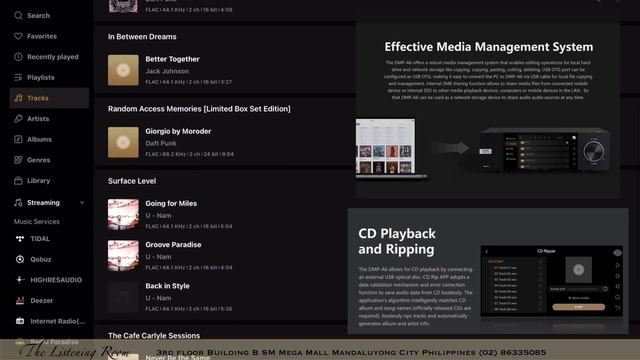
Task: Select Giorgio by Moroder album art thumbnail
Action: tap(123, 142)
